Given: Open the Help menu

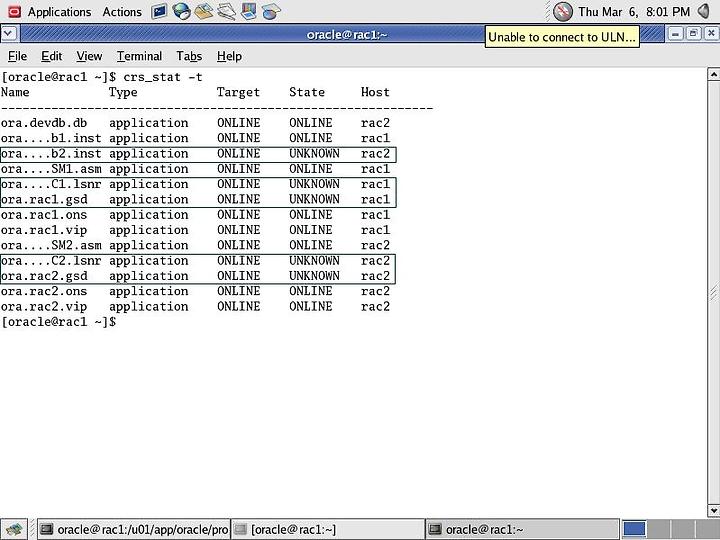Looking at the screenshot, I should pyautogui.click(x=229, y=56).
